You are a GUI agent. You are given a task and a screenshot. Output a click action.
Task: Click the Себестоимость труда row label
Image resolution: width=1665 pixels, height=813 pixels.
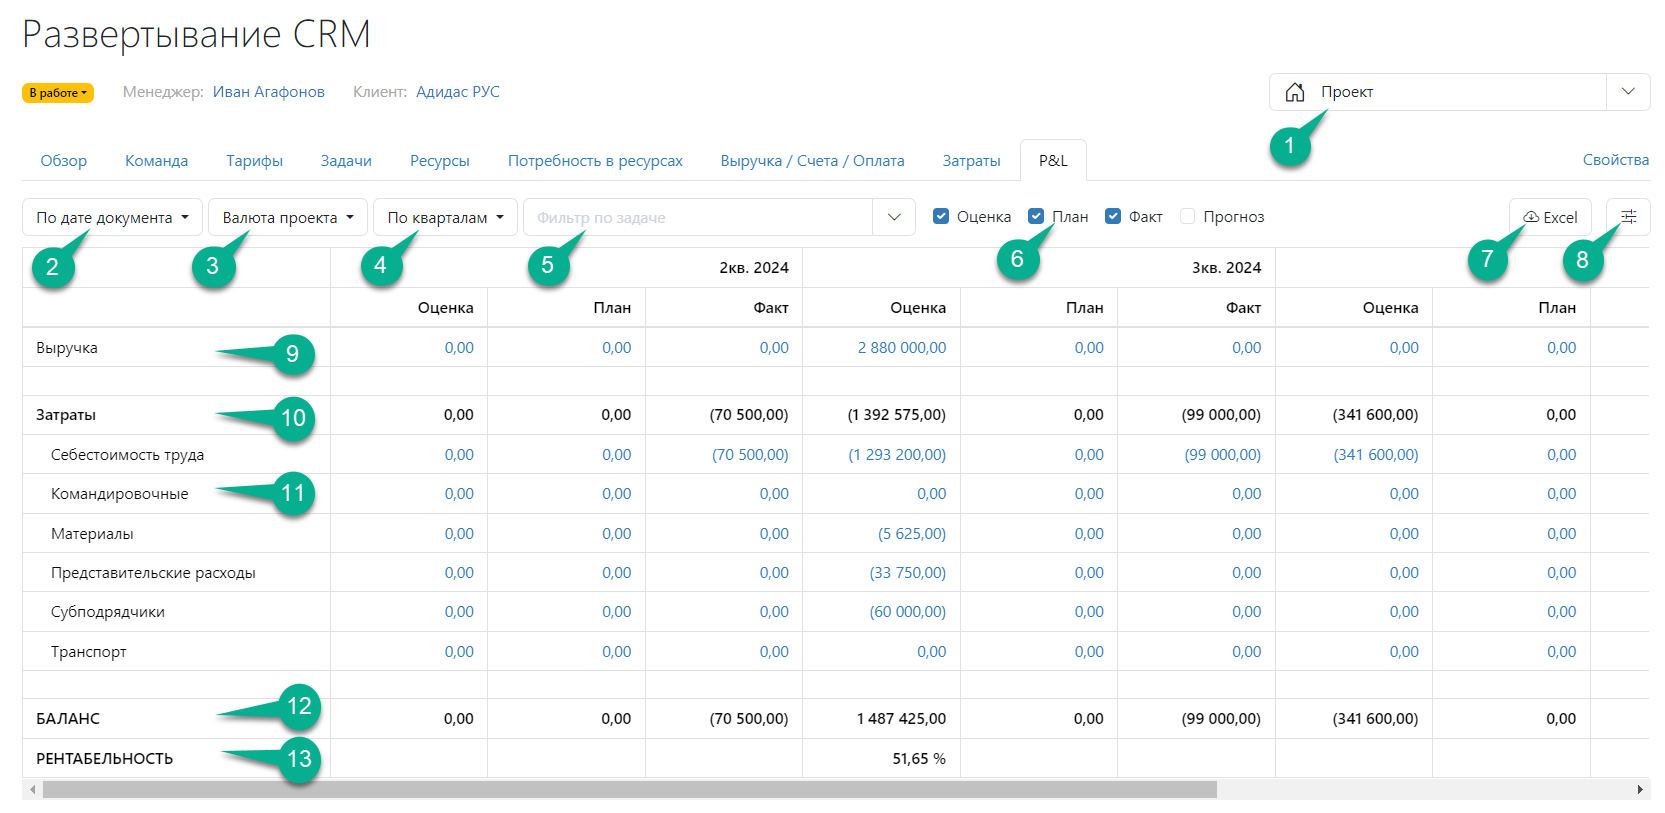point(127,455)
